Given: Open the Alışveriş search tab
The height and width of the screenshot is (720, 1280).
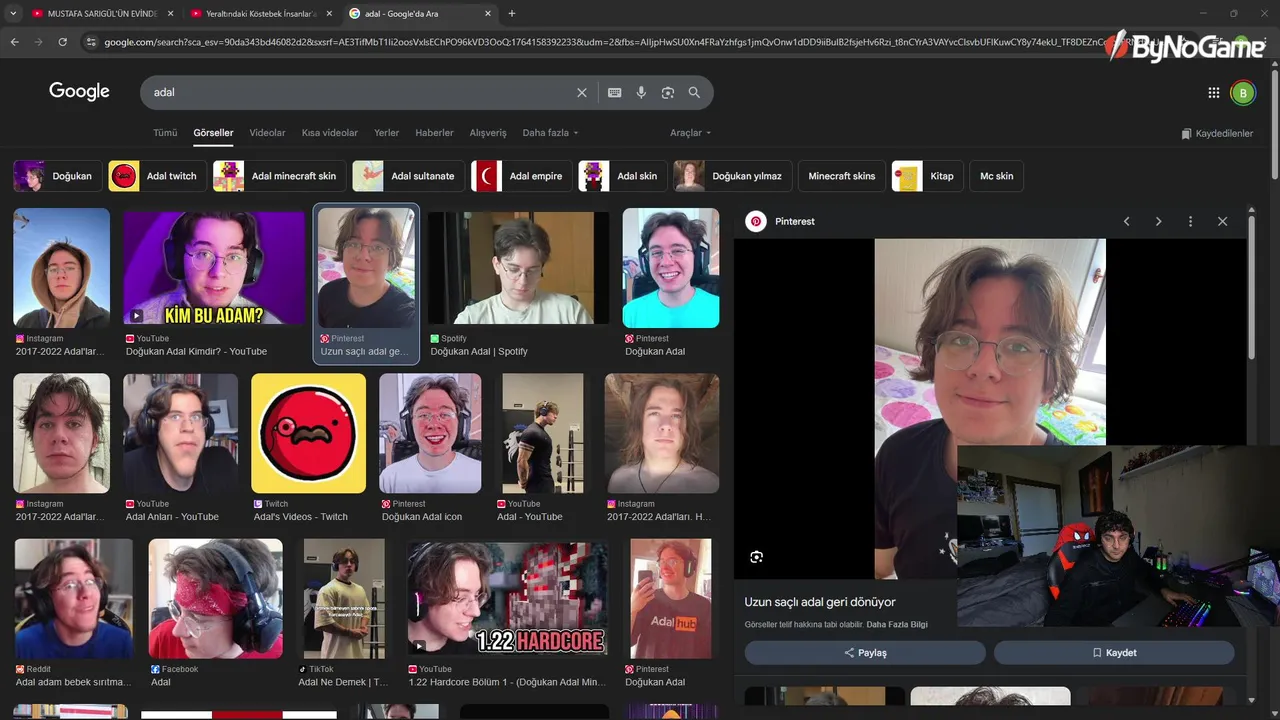Looking at the screenshot, I should (x=488, y=133).
